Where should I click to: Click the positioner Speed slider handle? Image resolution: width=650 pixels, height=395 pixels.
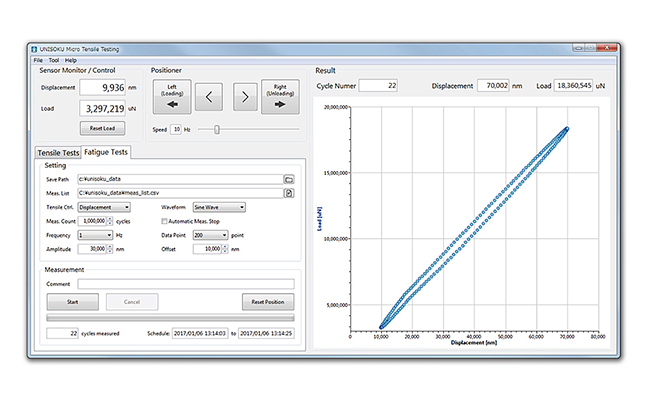pos(217,130)
